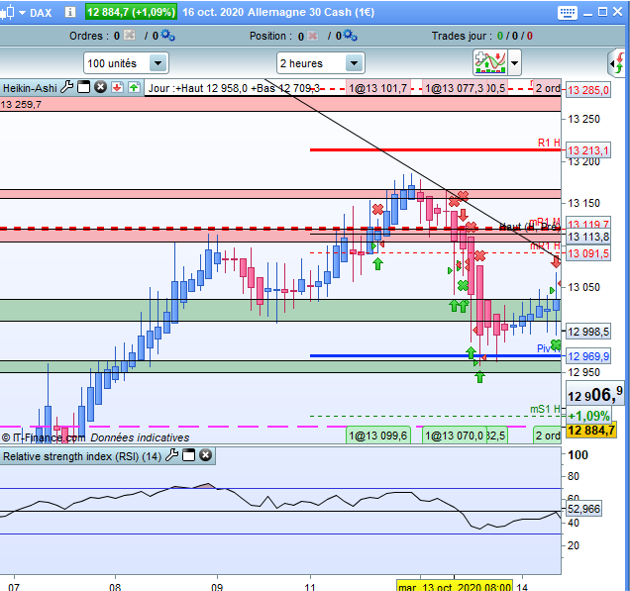
Task: Click the 16 oct. 2020 Allemagne 30 Cash title
Action: click(x=278, y=12)
